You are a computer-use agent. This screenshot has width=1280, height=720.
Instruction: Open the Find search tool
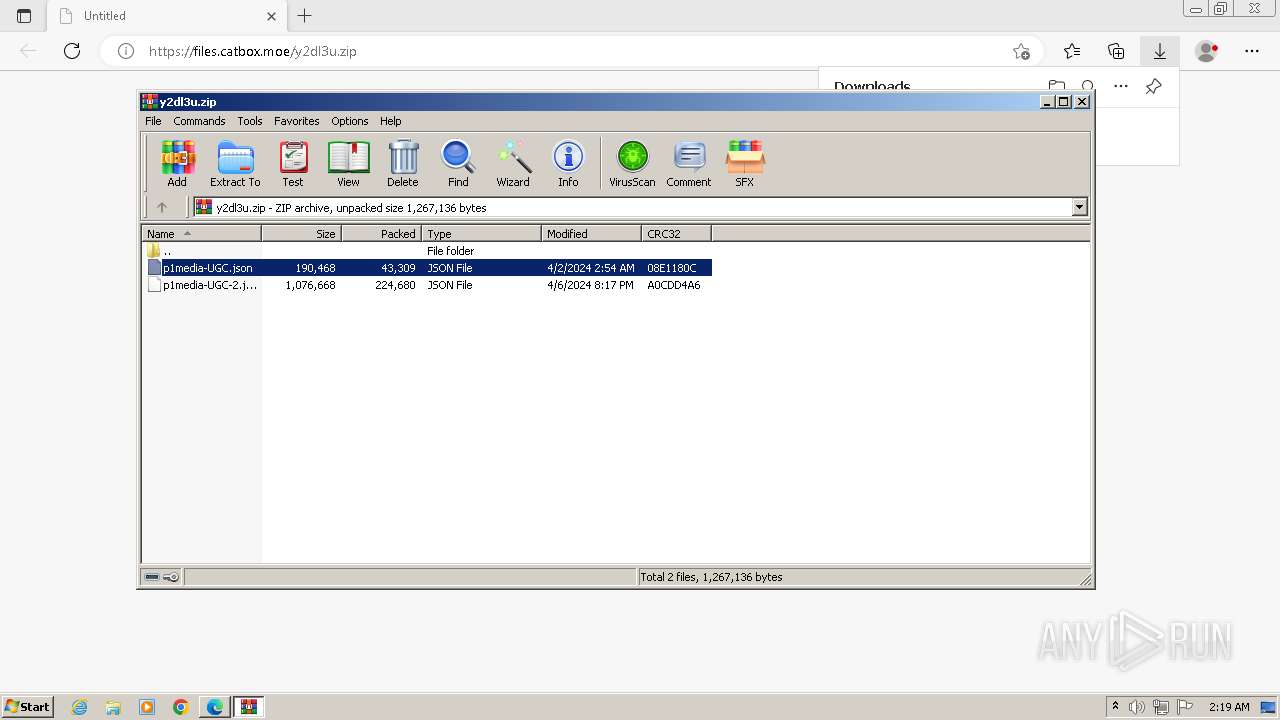coord(458,163)
